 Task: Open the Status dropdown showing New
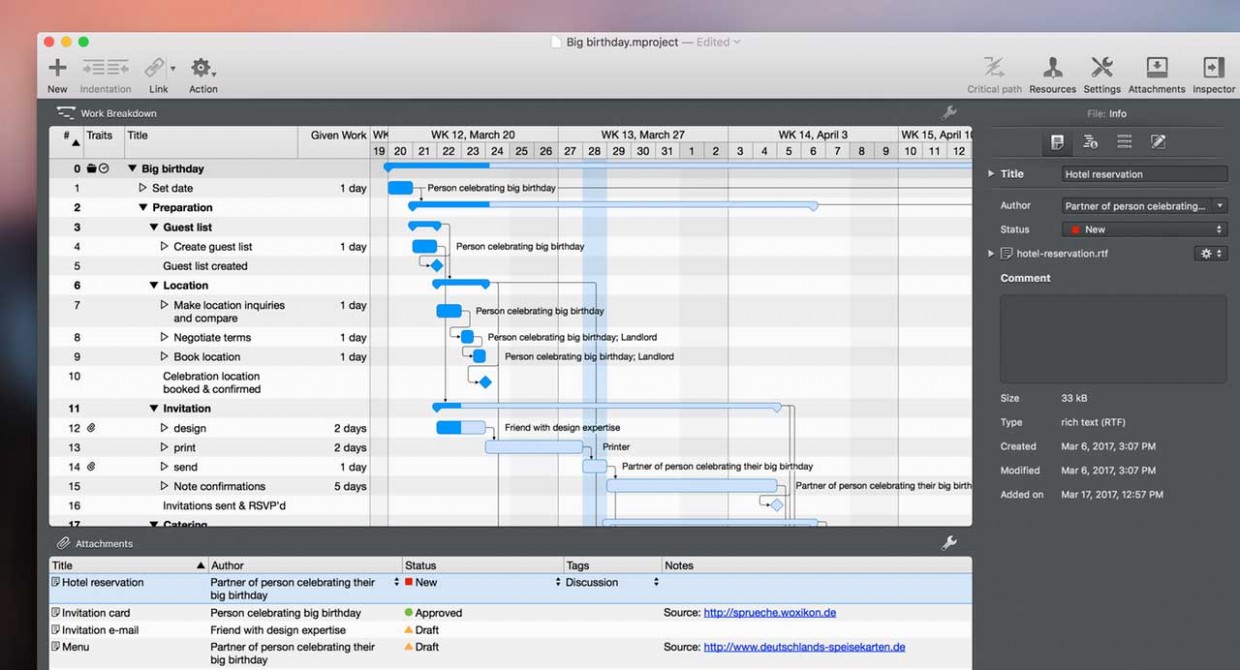pyautogui.click(x=1143, y=229)
